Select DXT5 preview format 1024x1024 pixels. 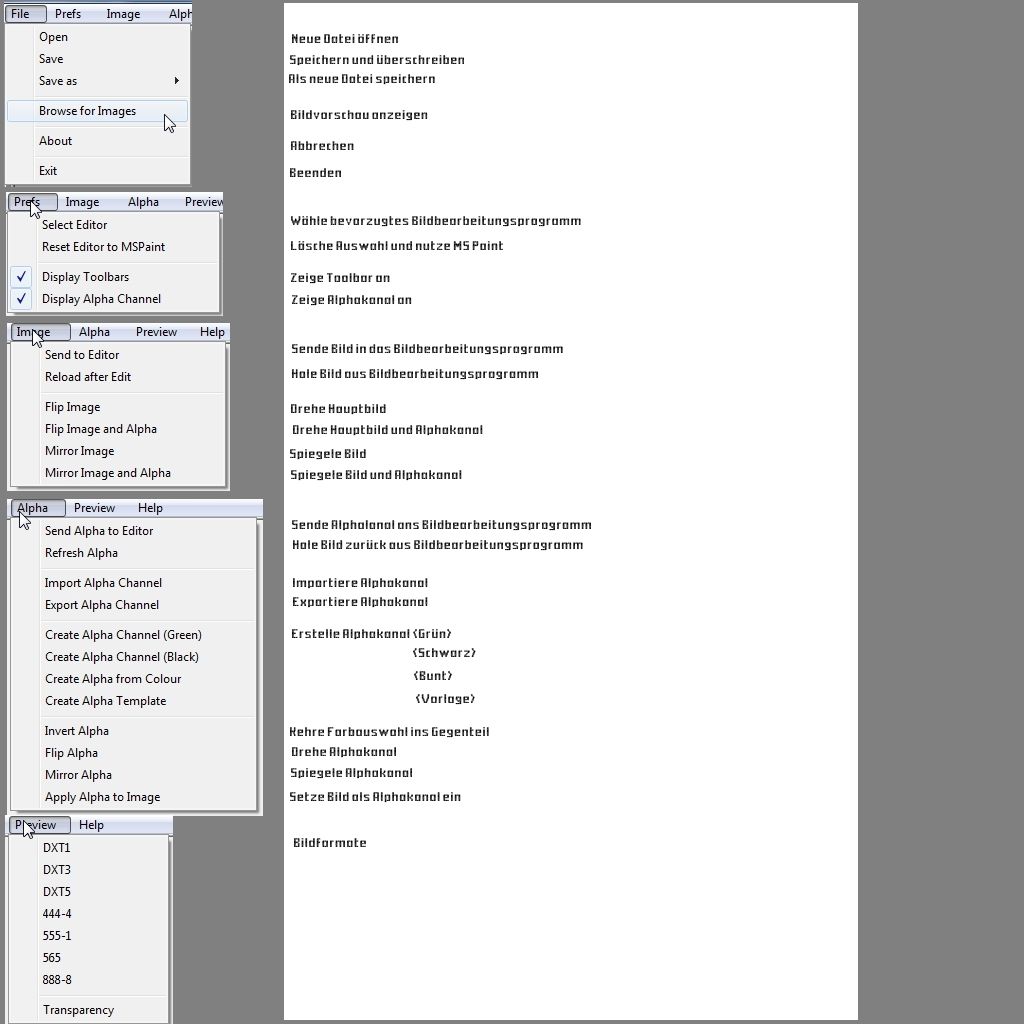click(57, 892)
